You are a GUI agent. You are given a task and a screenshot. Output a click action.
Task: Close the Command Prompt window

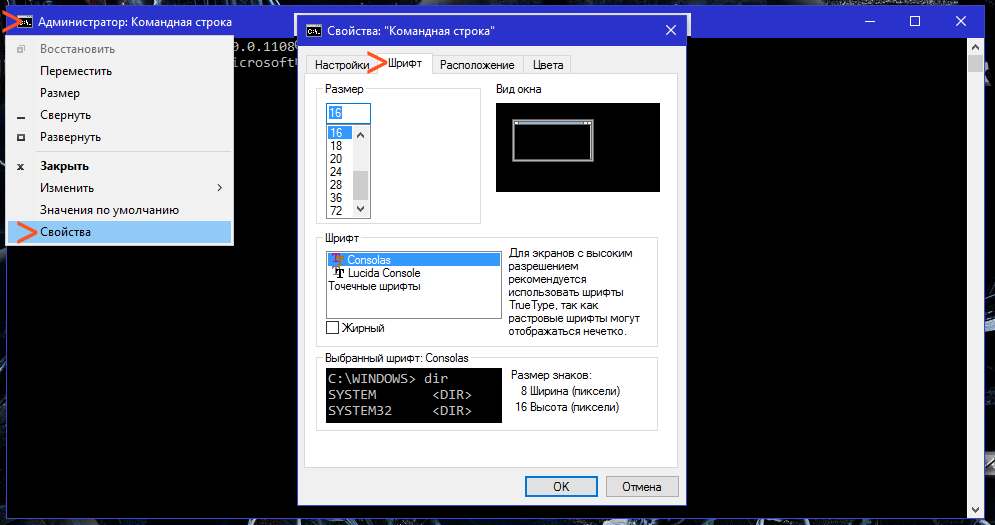point(961,22)
